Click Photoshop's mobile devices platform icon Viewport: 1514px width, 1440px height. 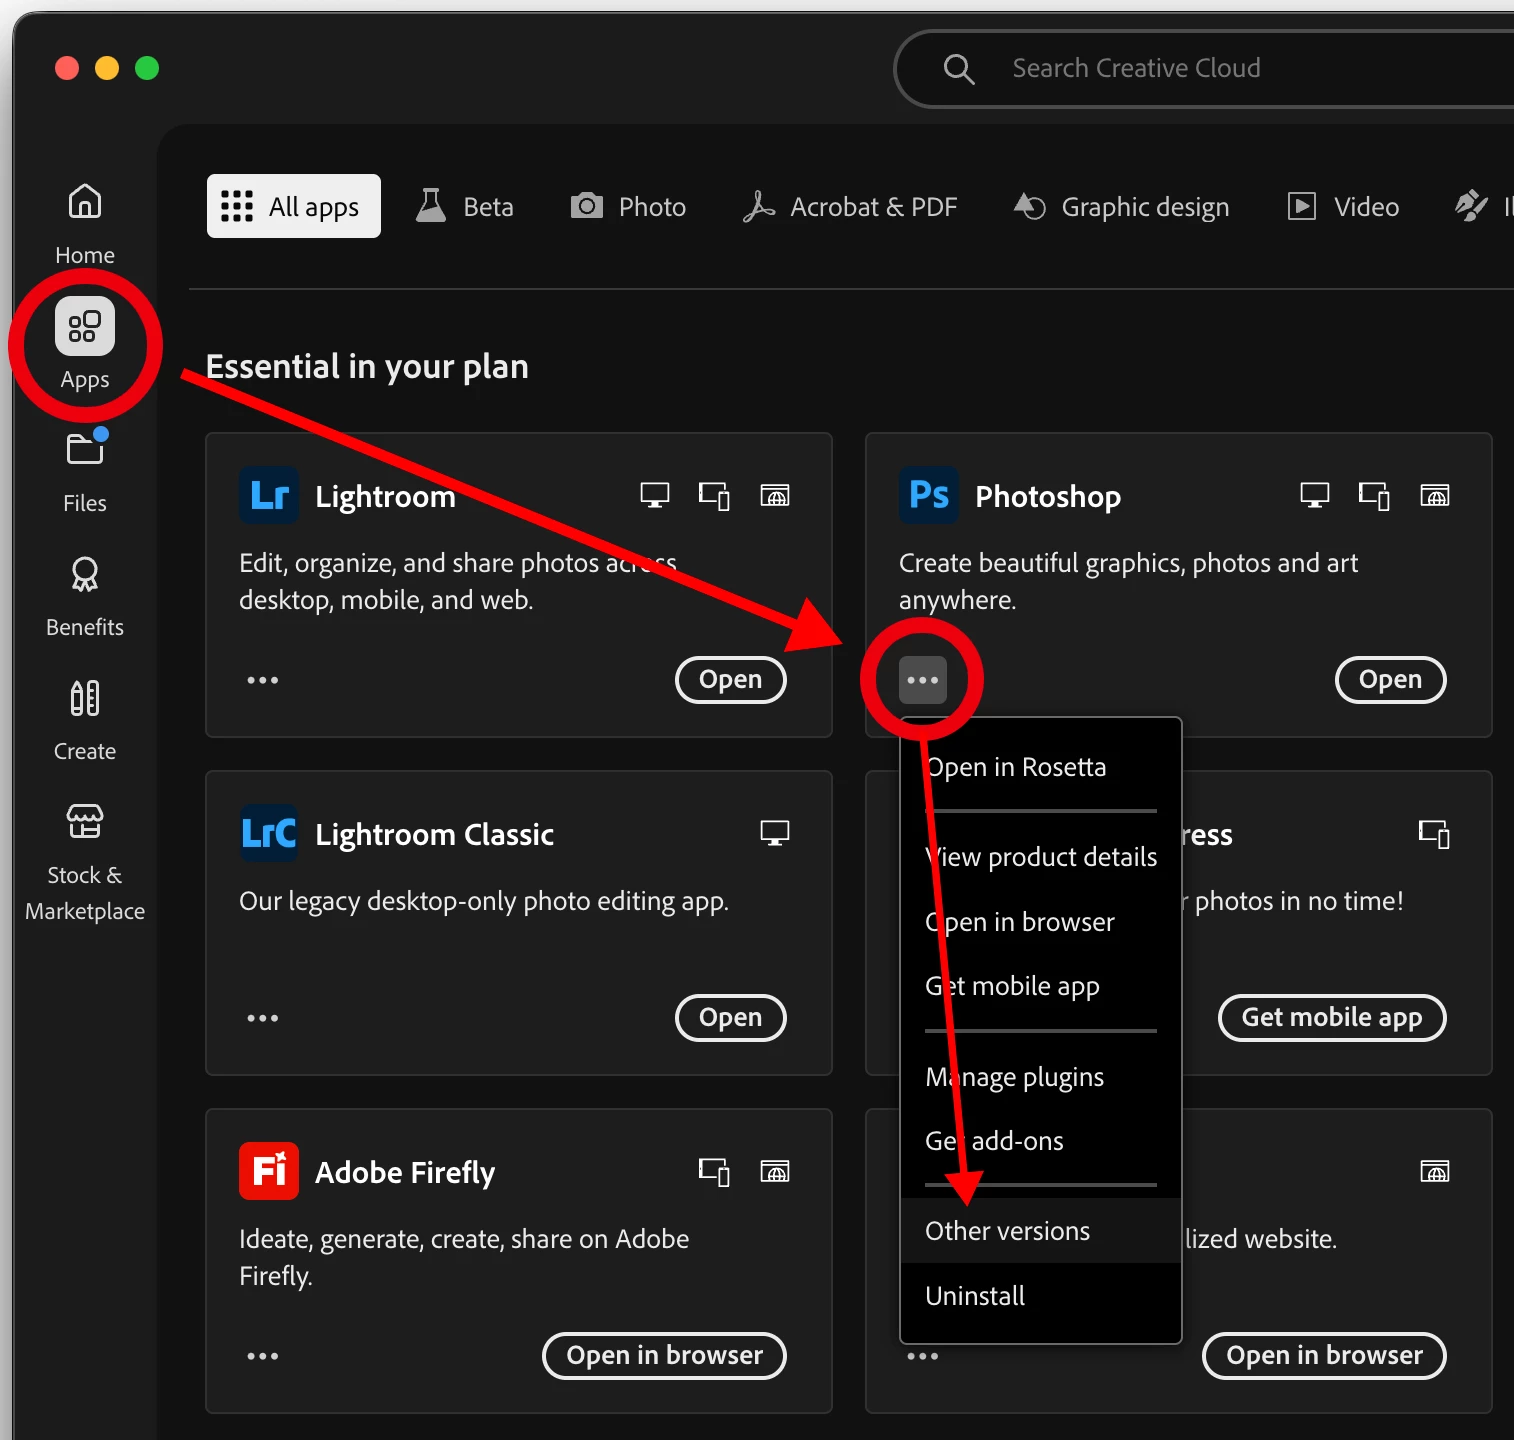pos(1374,495)
